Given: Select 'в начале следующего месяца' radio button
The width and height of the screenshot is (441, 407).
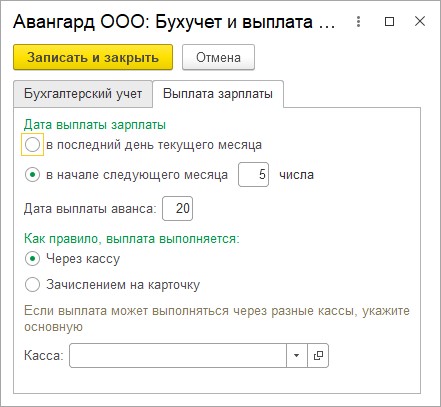Looking at the screenshot, I should pyautogui.click(x=32, y=175).
